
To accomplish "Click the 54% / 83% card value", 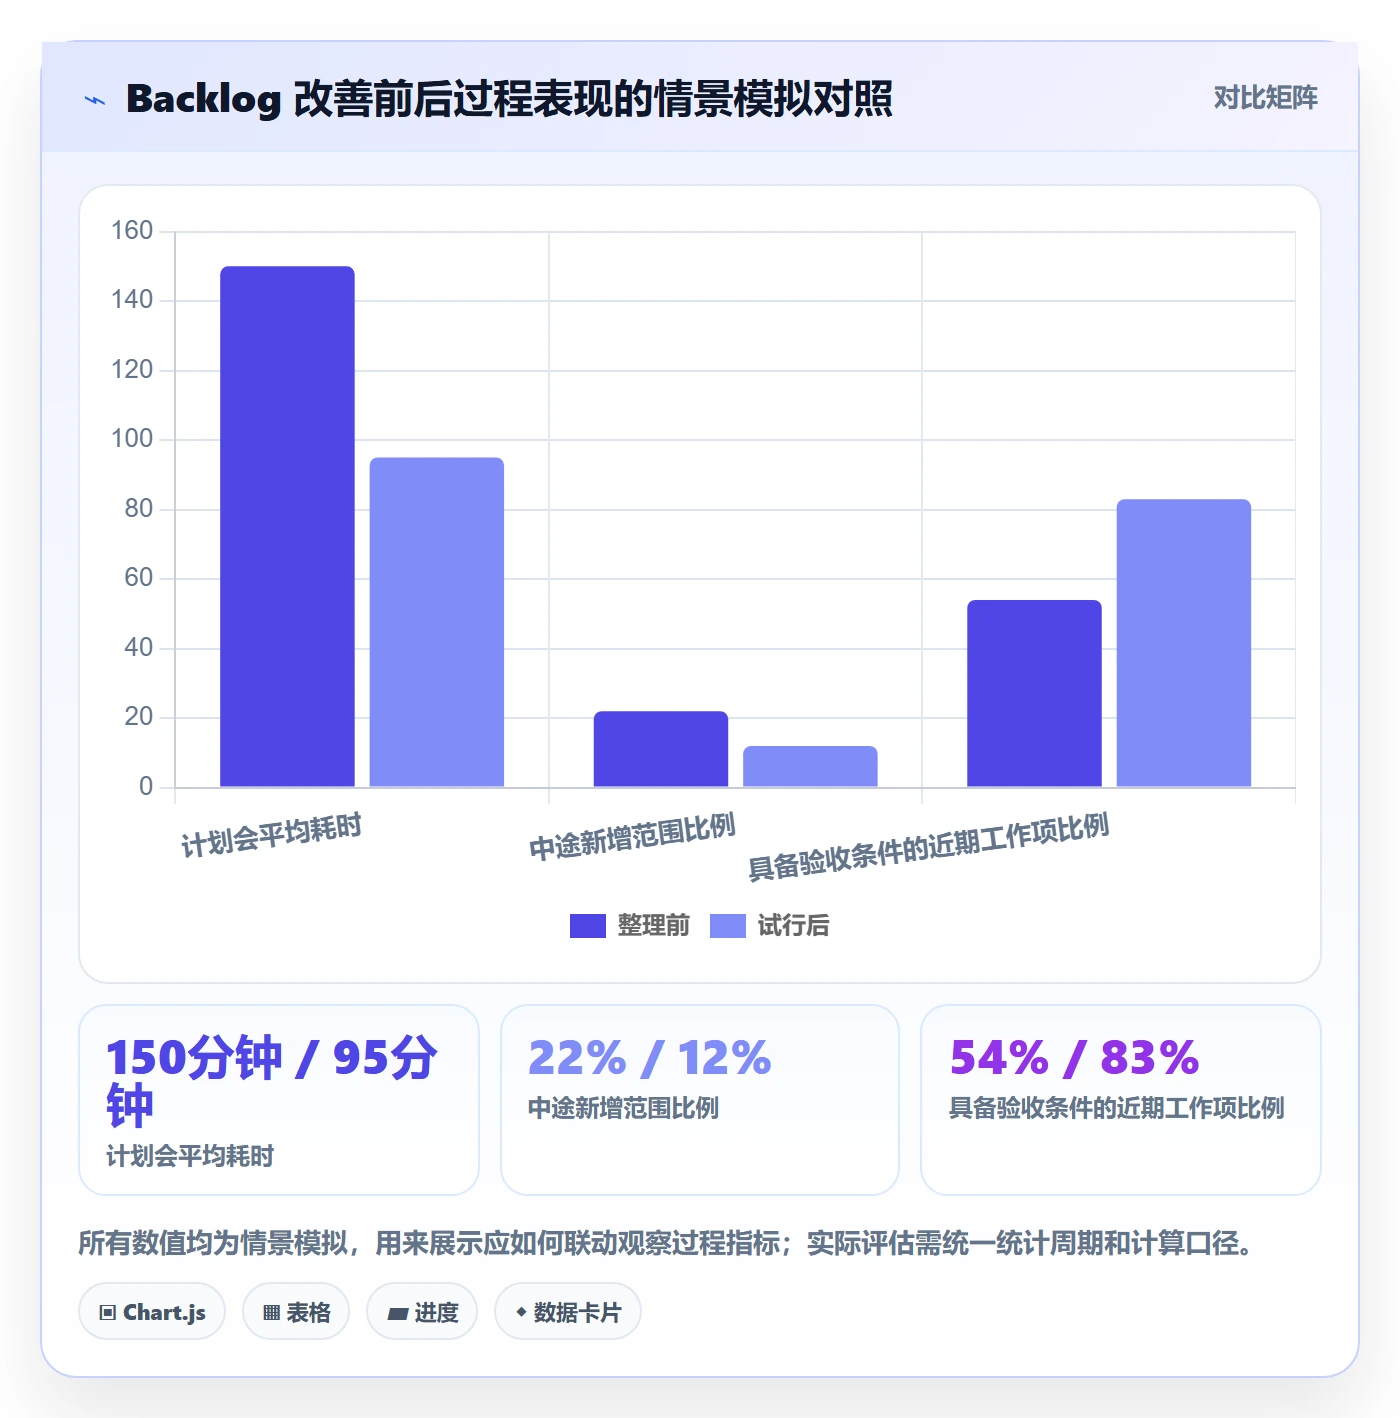I will [x=1074, y=1058].
